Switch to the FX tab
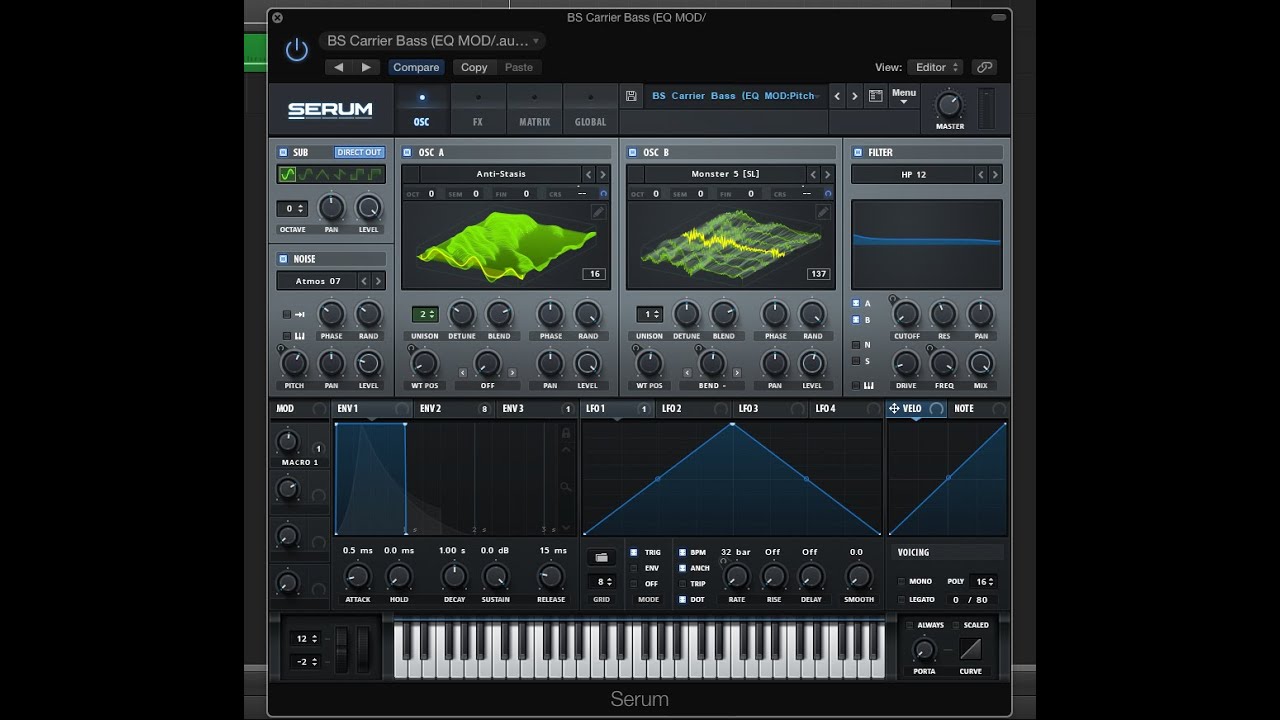 (478, 109)
